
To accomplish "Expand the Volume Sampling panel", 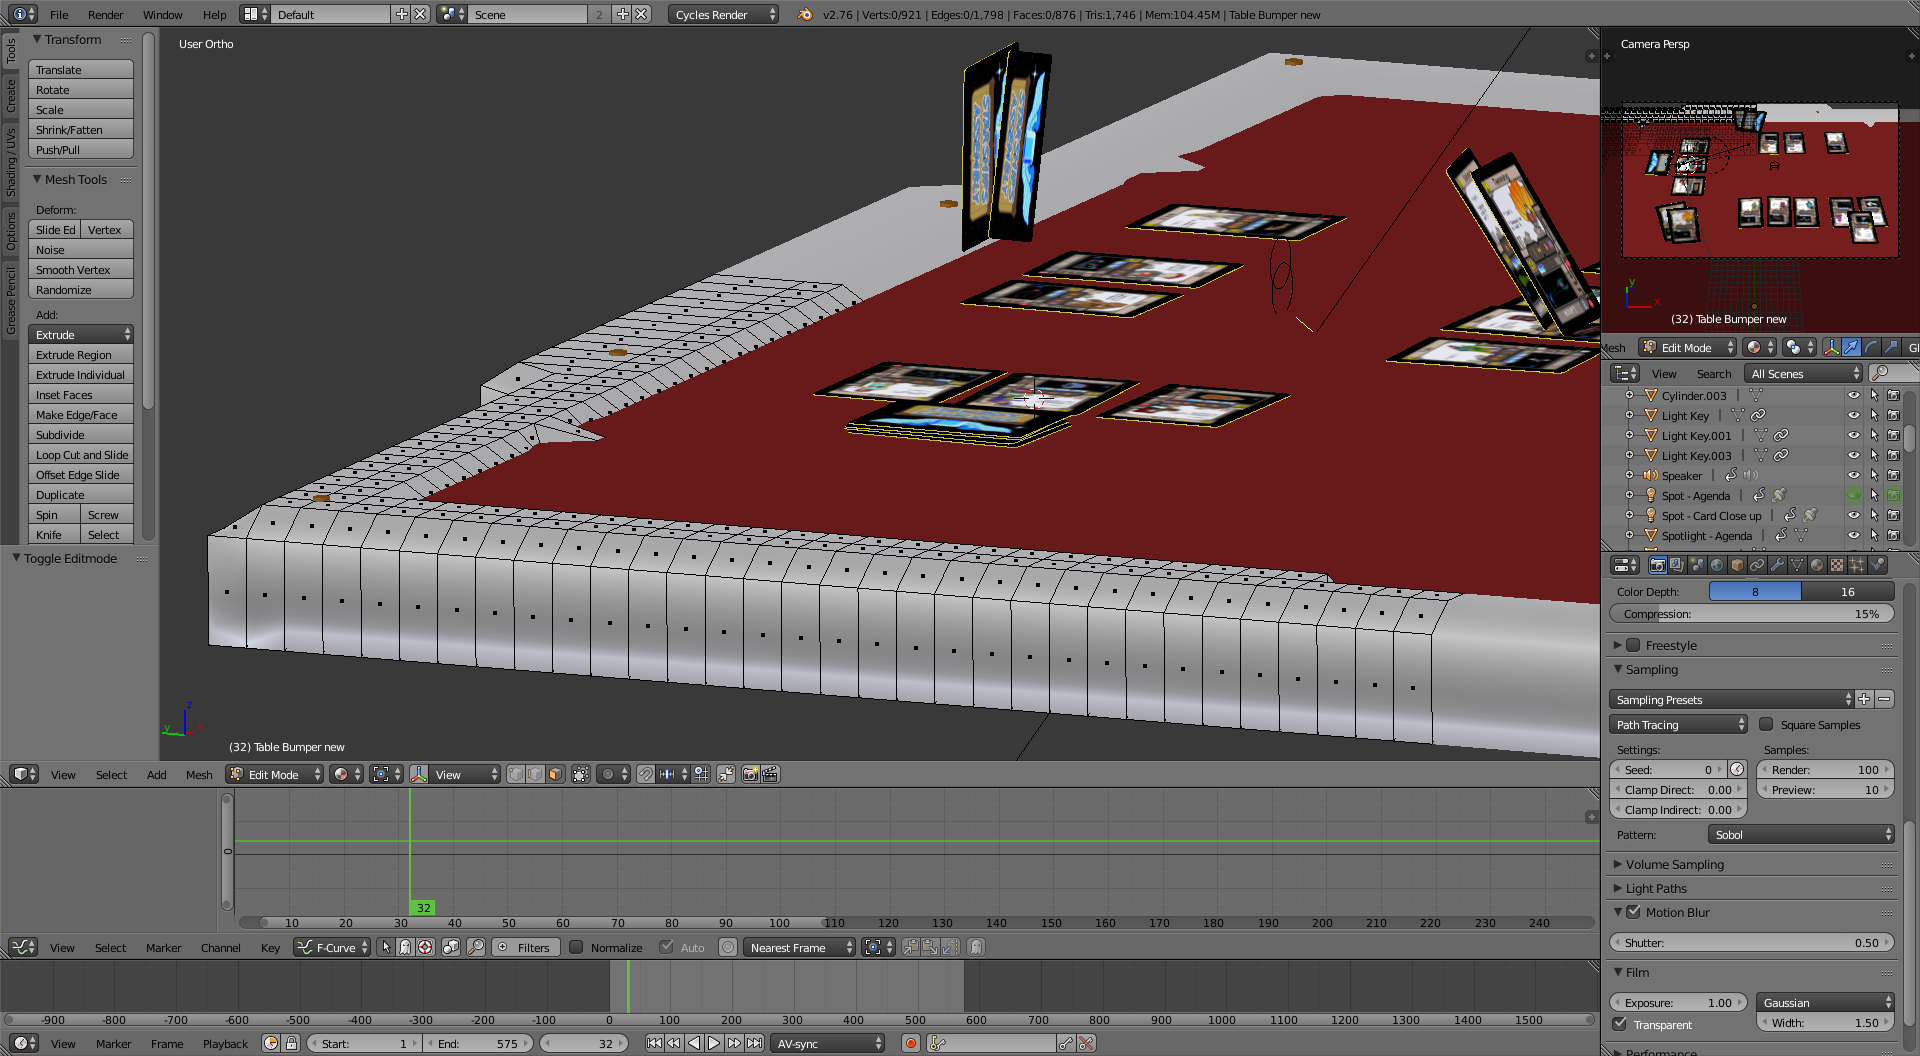I will 1675,864.
